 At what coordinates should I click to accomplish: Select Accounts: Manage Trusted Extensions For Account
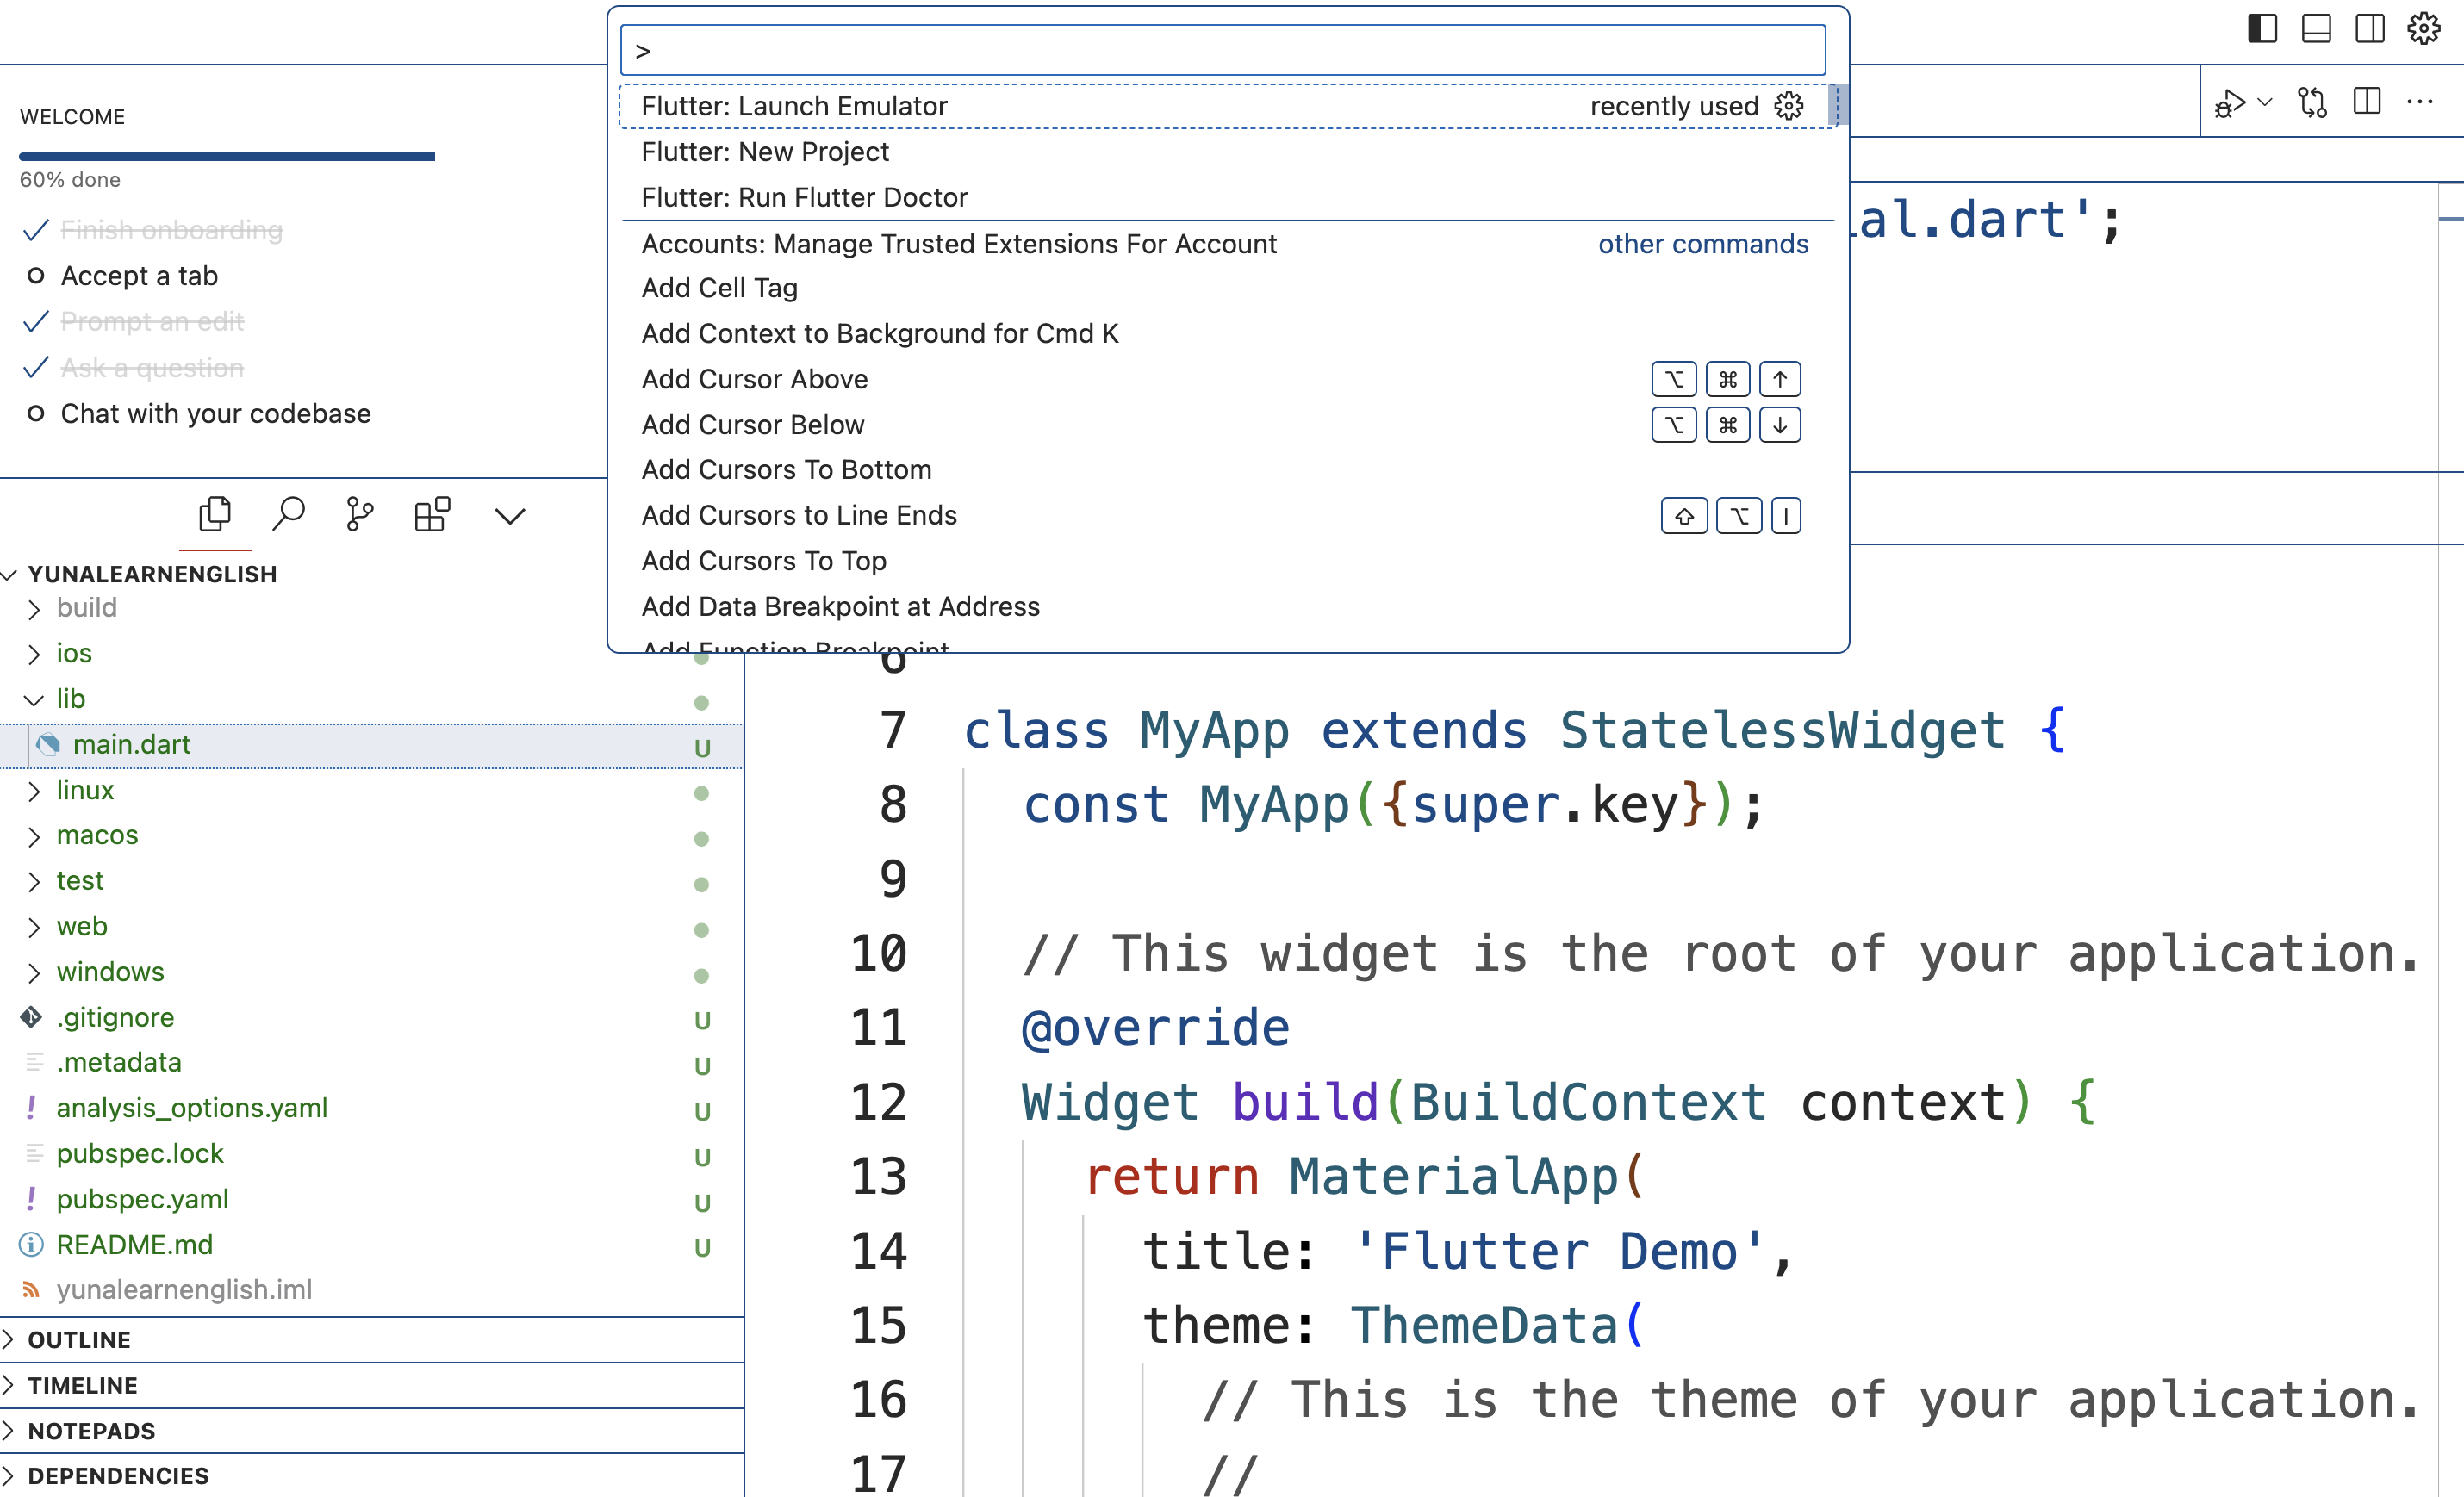[1228, 244]
